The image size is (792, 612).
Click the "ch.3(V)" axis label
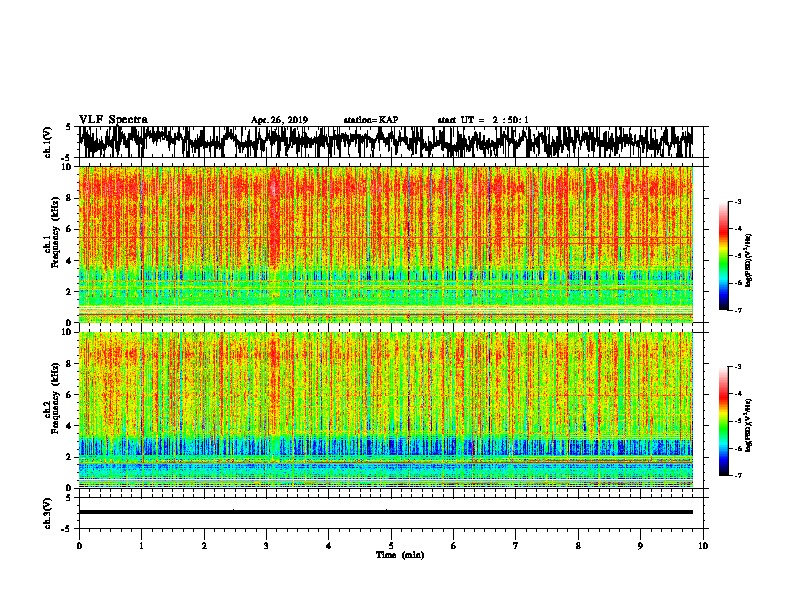pyautogui.click(x=48, y=513)
